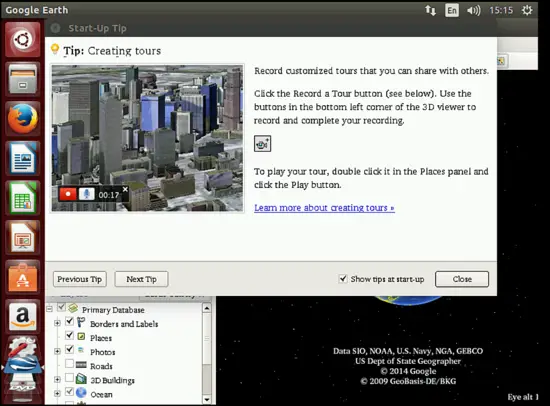Open the Amazon launcher icon
The height and width of the screenshot is (406, 550).
(22, 317)
